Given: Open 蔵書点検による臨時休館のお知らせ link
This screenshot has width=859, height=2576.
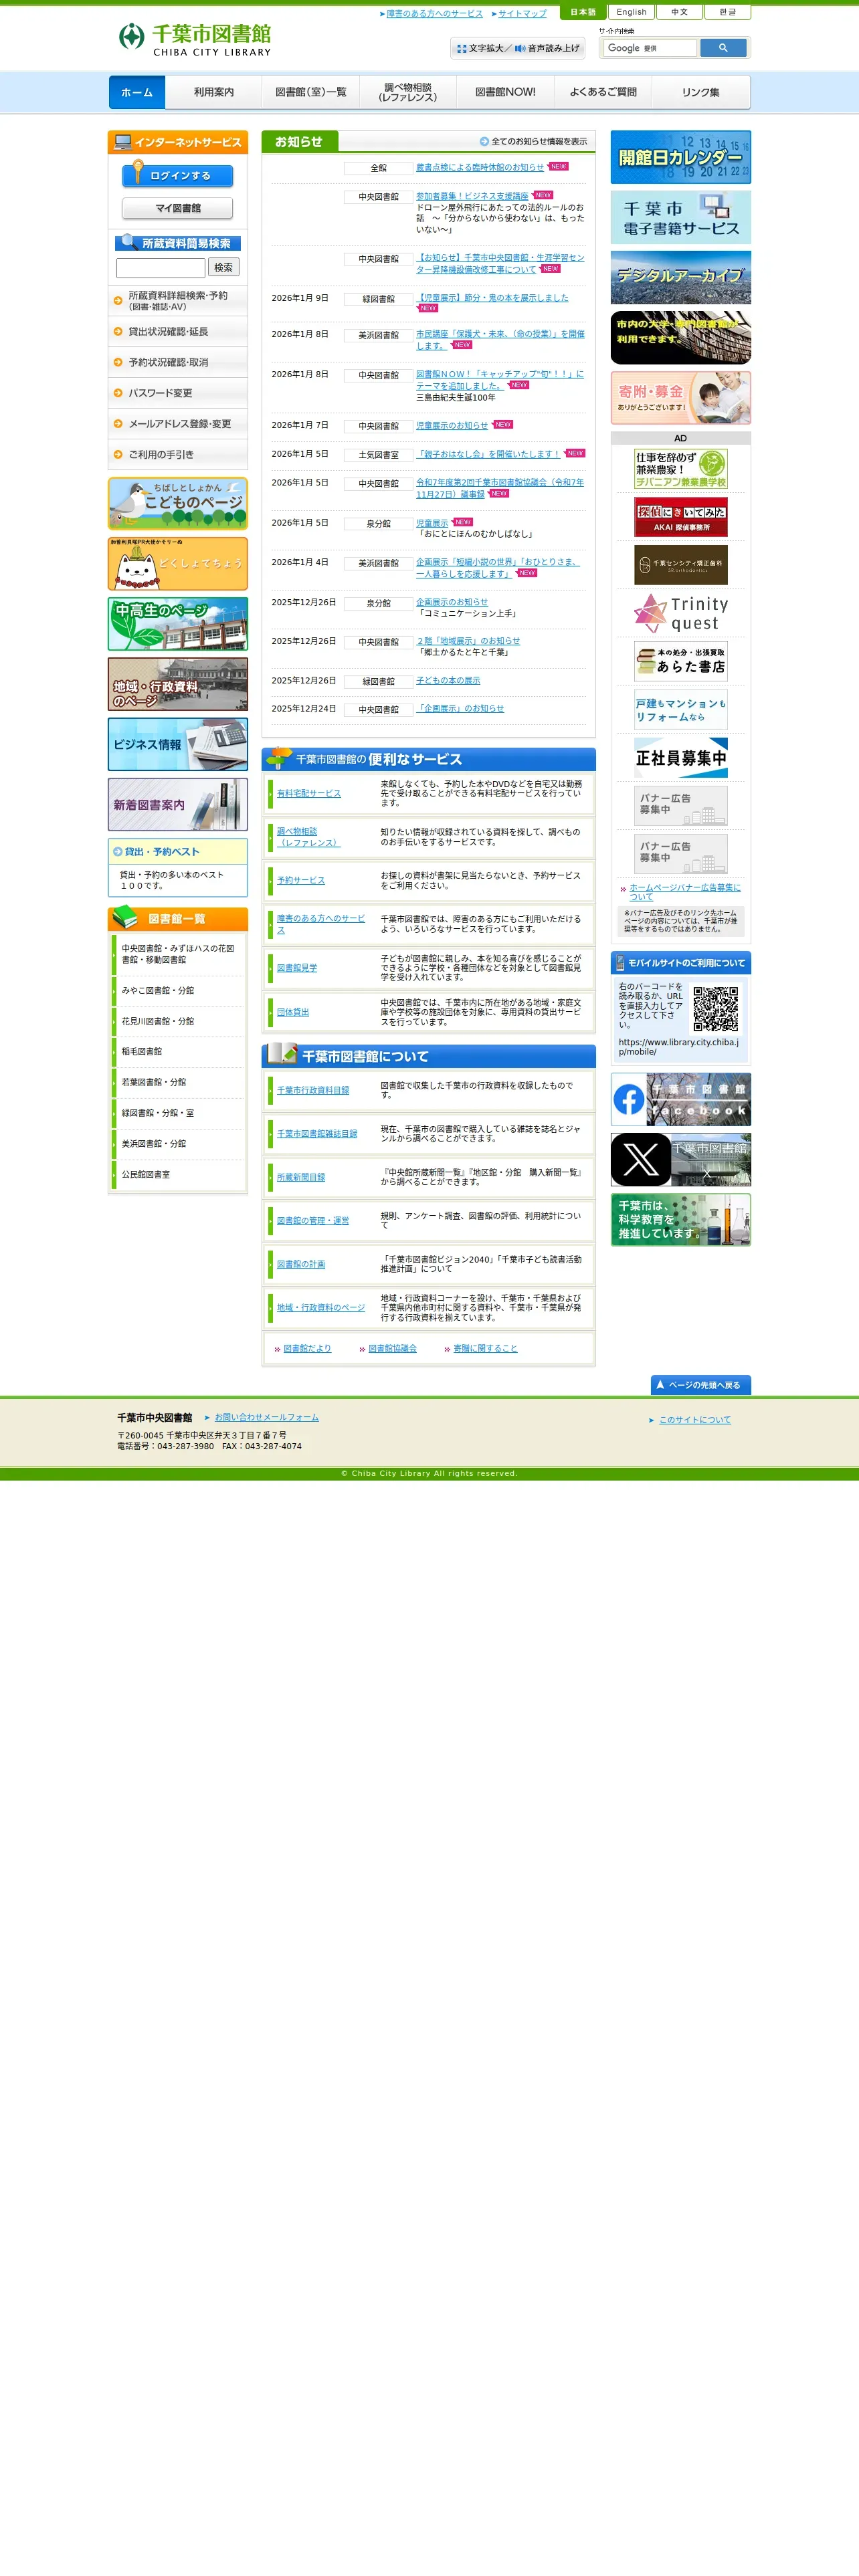Looking at the screenshot, I should tap(480, 167).
